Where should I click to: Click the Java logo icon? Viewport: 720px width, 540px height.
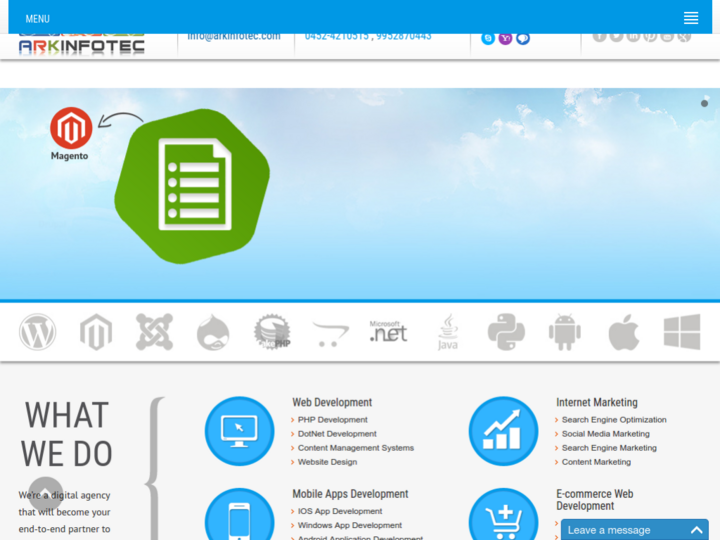[448, 332]
